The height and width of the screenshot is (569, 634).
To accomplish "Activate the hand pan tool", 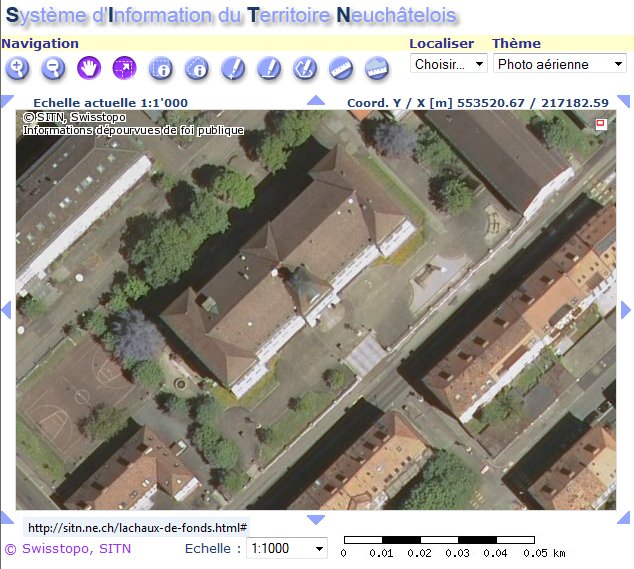I will (89, 68).
